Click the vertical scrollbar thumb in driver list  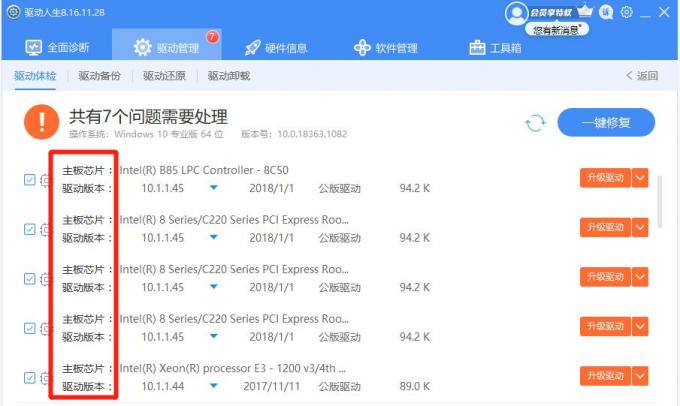point(660,202)
